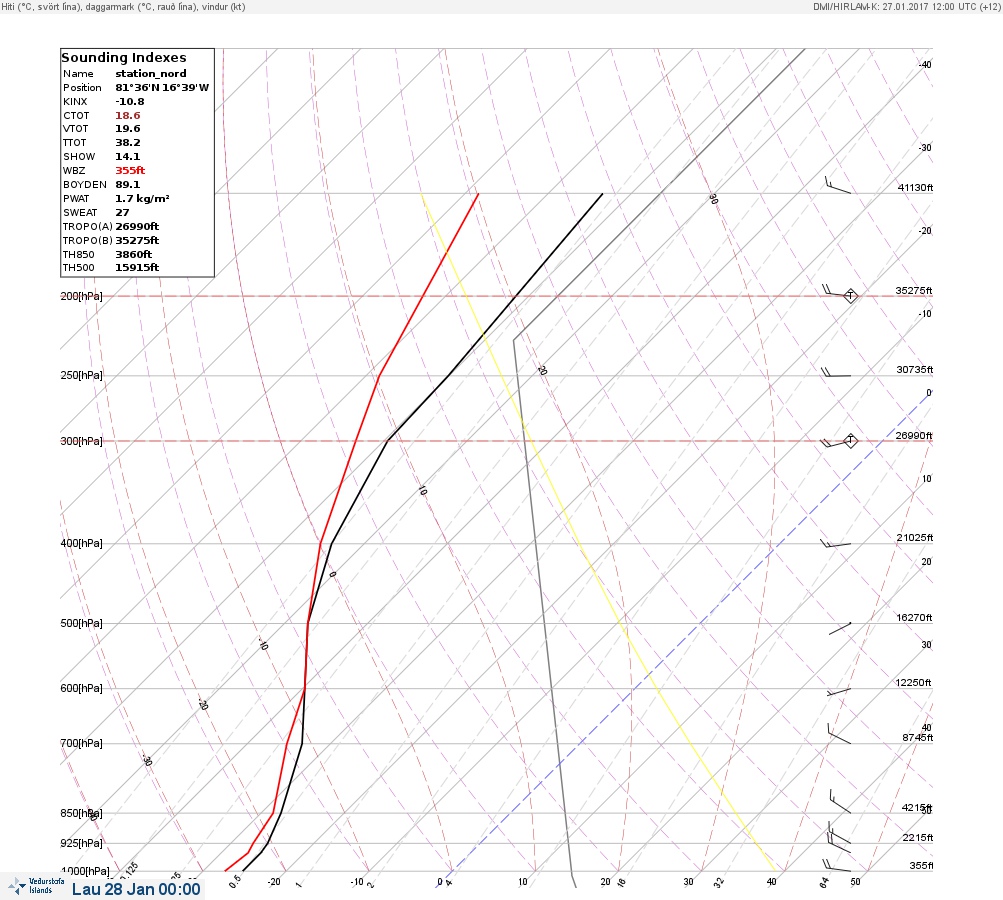The height and width of the screenshot is (900, 1003).
Task: Click the 2215ft altitude label
Action: click(x=918, y=837)
